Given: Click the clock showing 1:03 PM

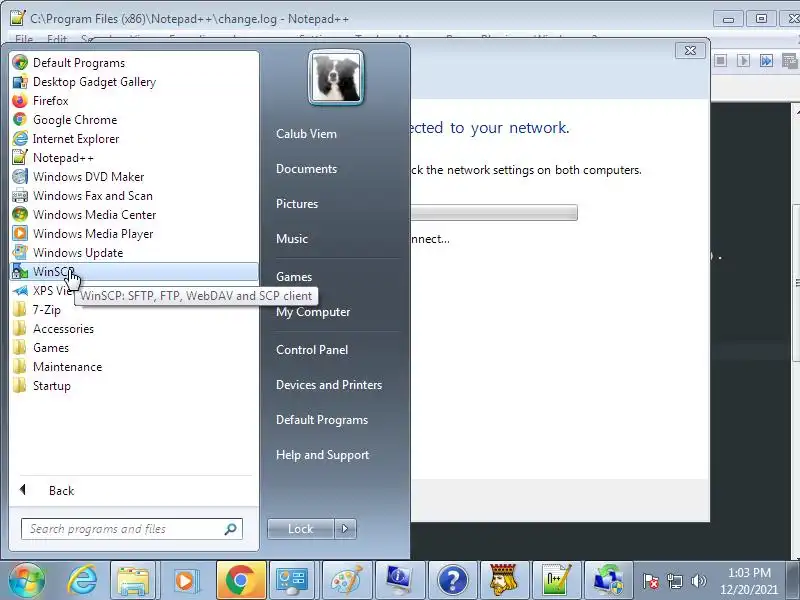Looking at the screenshot, I should 749,581.
